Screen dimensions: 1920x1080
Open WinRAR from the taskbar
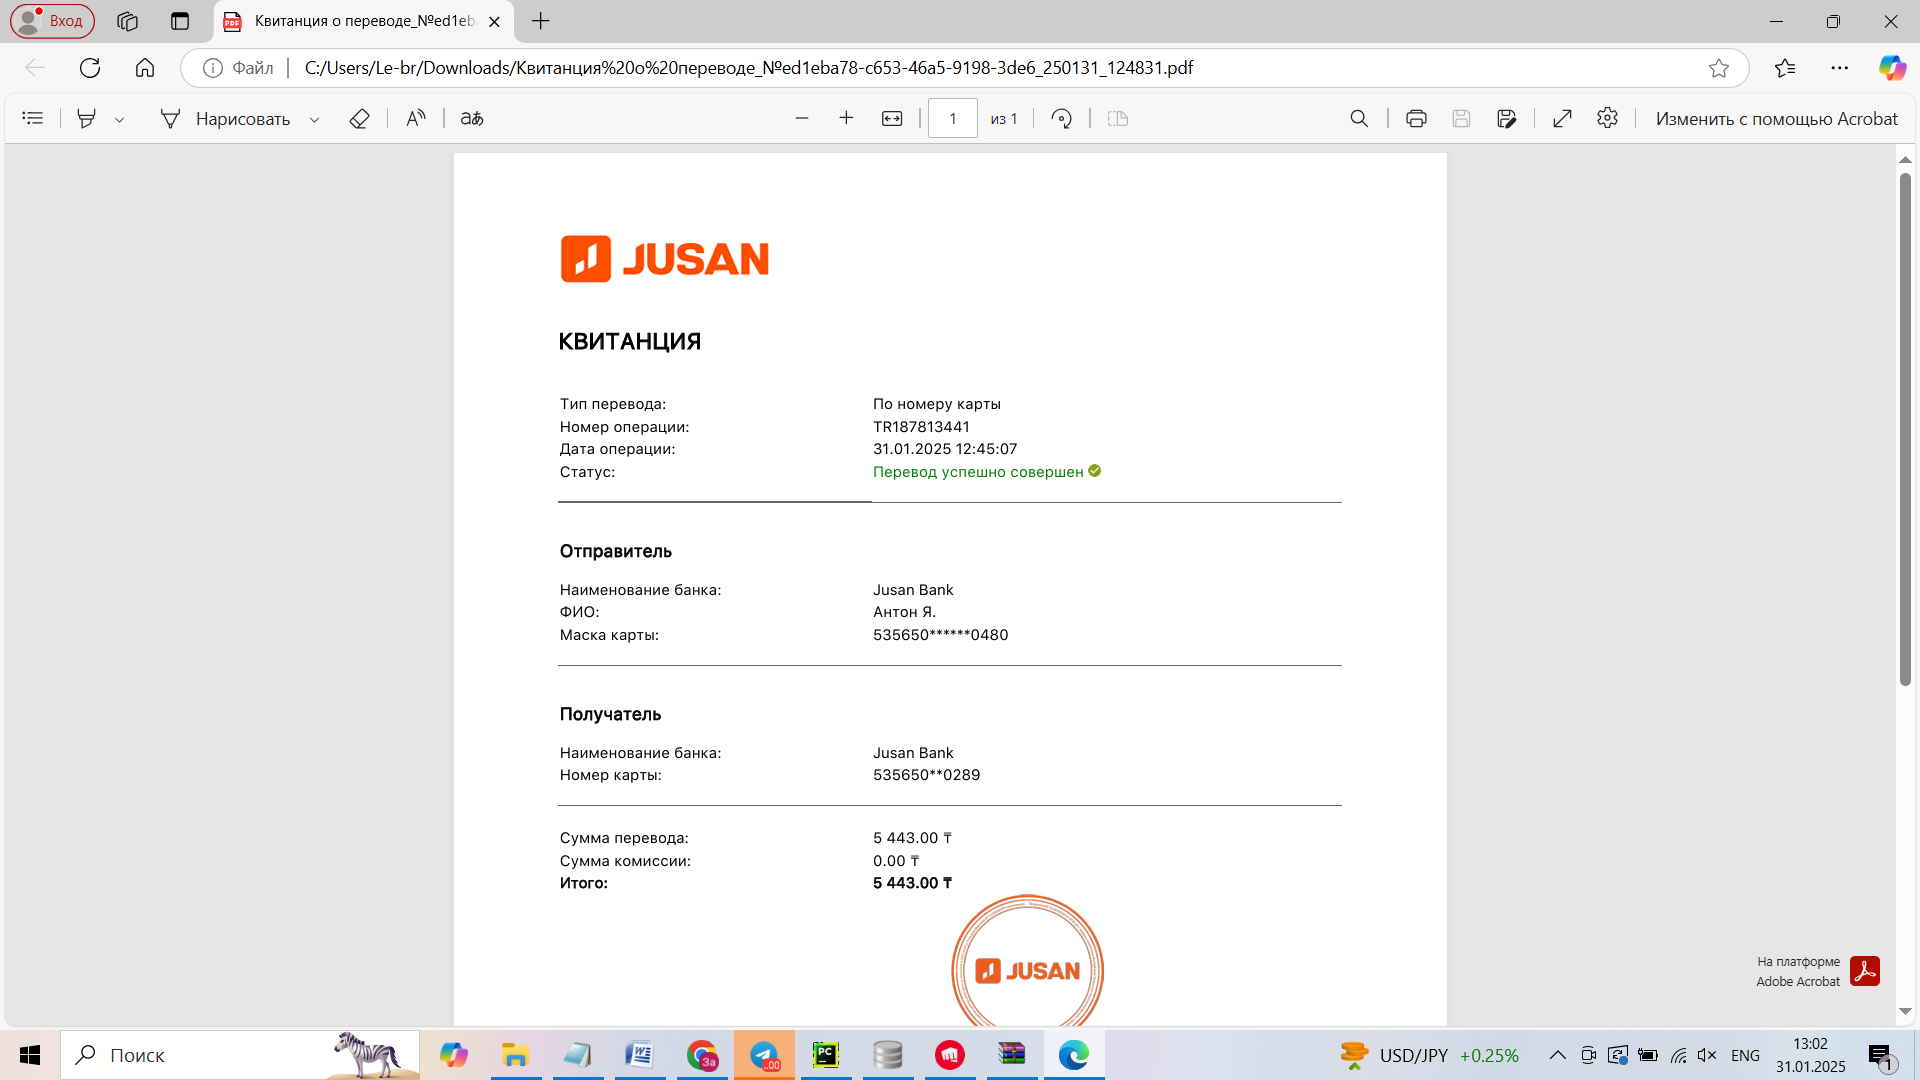(x=1012, y=1055)
